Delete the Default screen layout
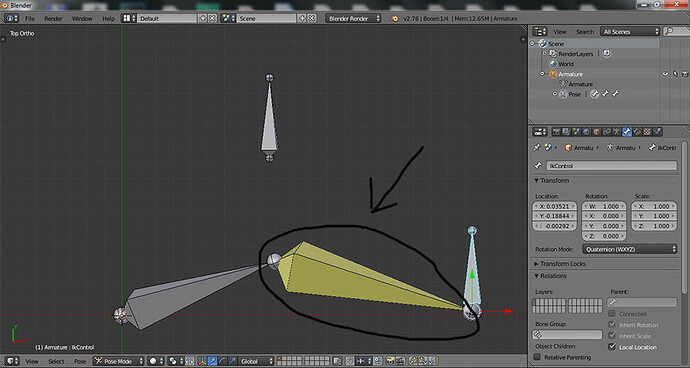The height and width of the screenshot is (368, 690). point(212,18)
